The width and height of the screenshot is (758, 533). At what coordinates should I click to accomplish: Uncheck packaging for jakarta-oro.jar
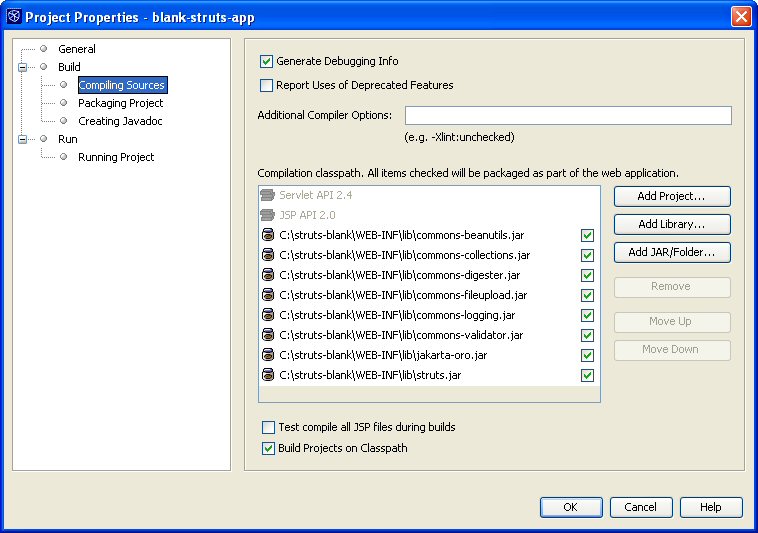point(587,355)
